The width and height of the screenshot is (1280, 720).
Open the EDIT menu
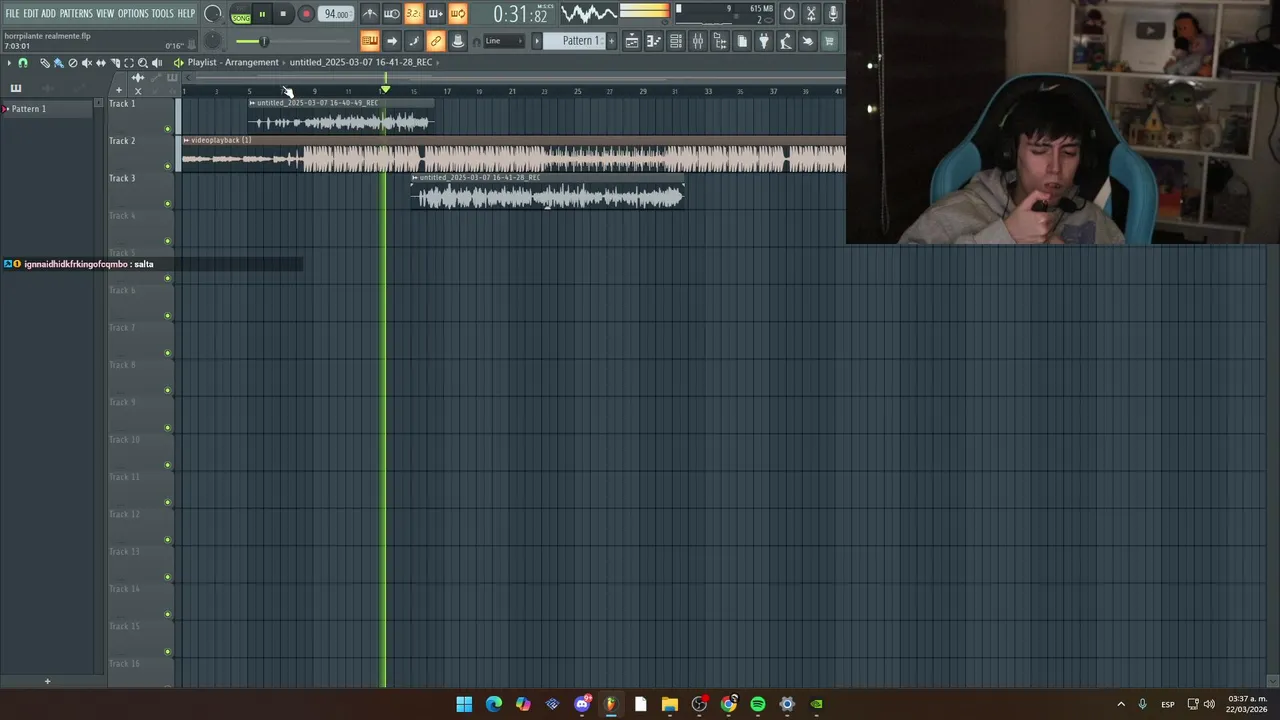(31, 13)
